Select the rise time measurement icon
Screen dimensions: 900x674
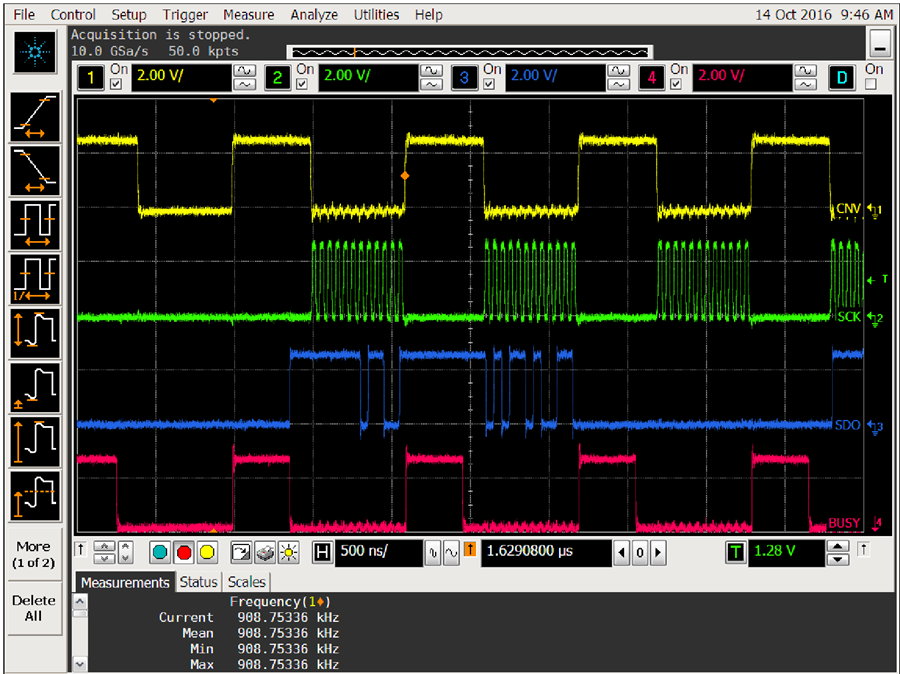tap(35, 118)
